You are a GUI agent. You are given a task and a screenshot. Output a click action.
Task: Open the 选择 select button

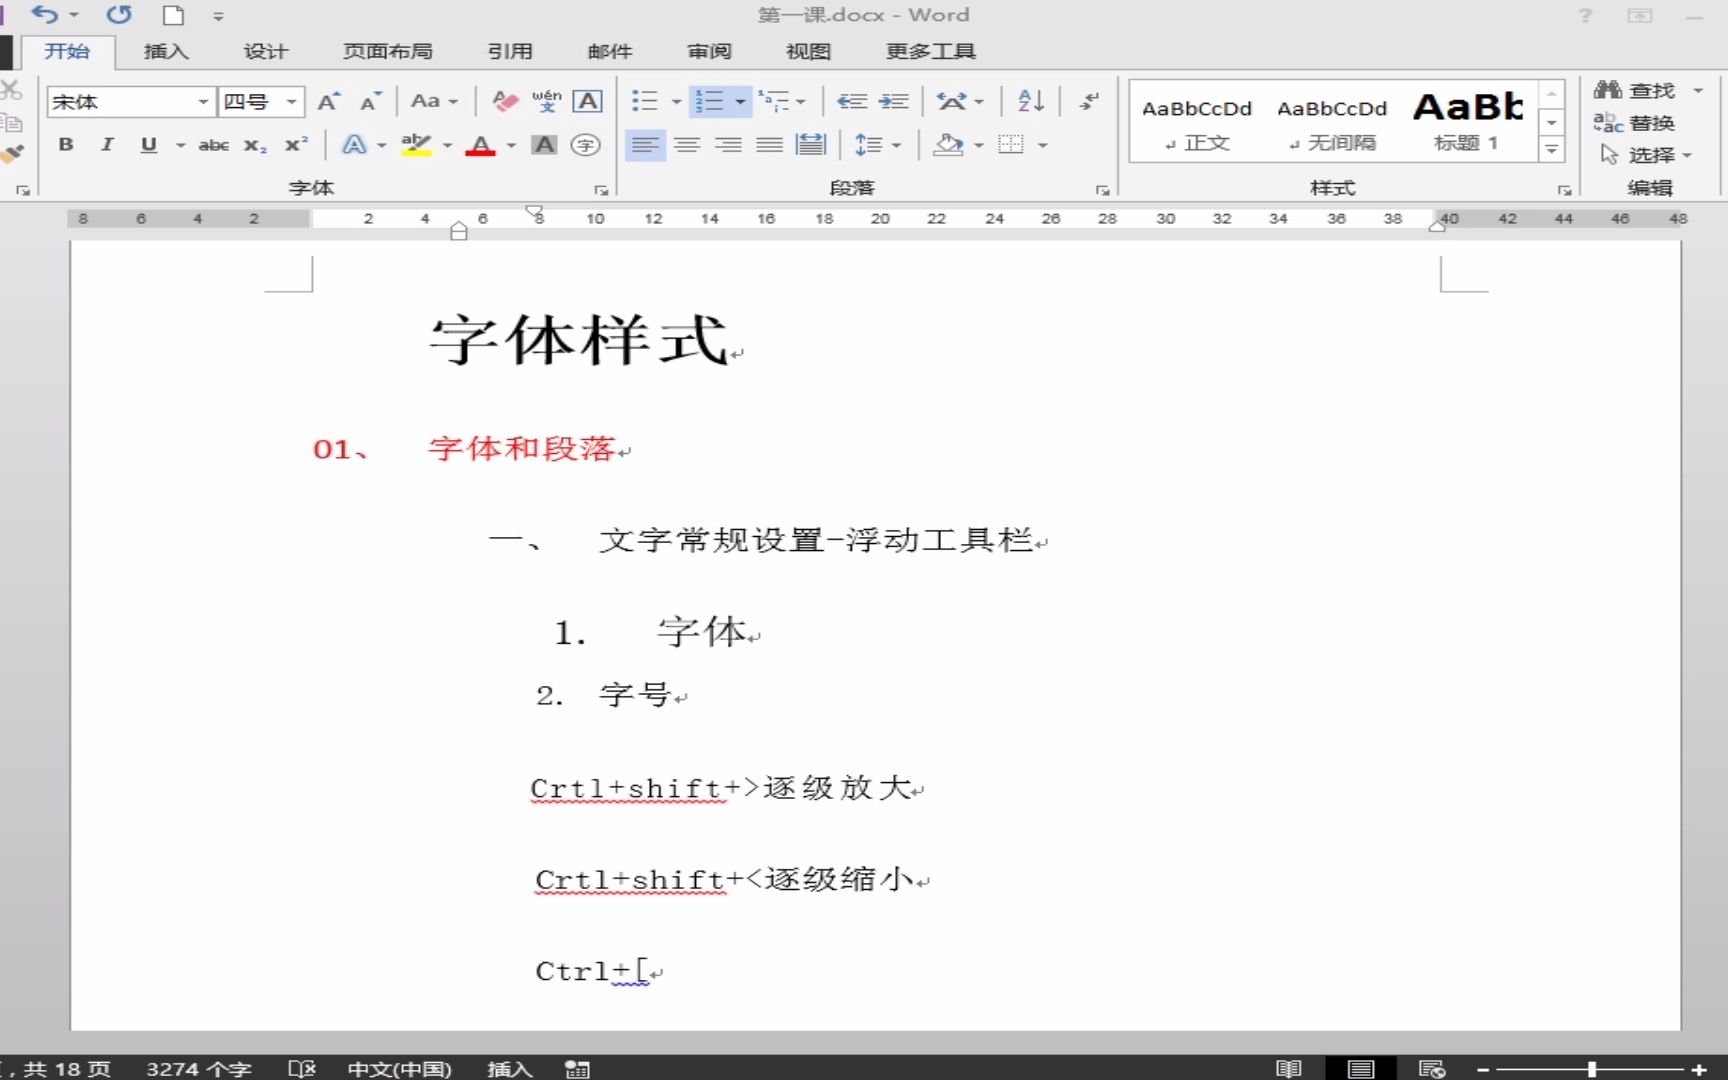(1645, 155)
